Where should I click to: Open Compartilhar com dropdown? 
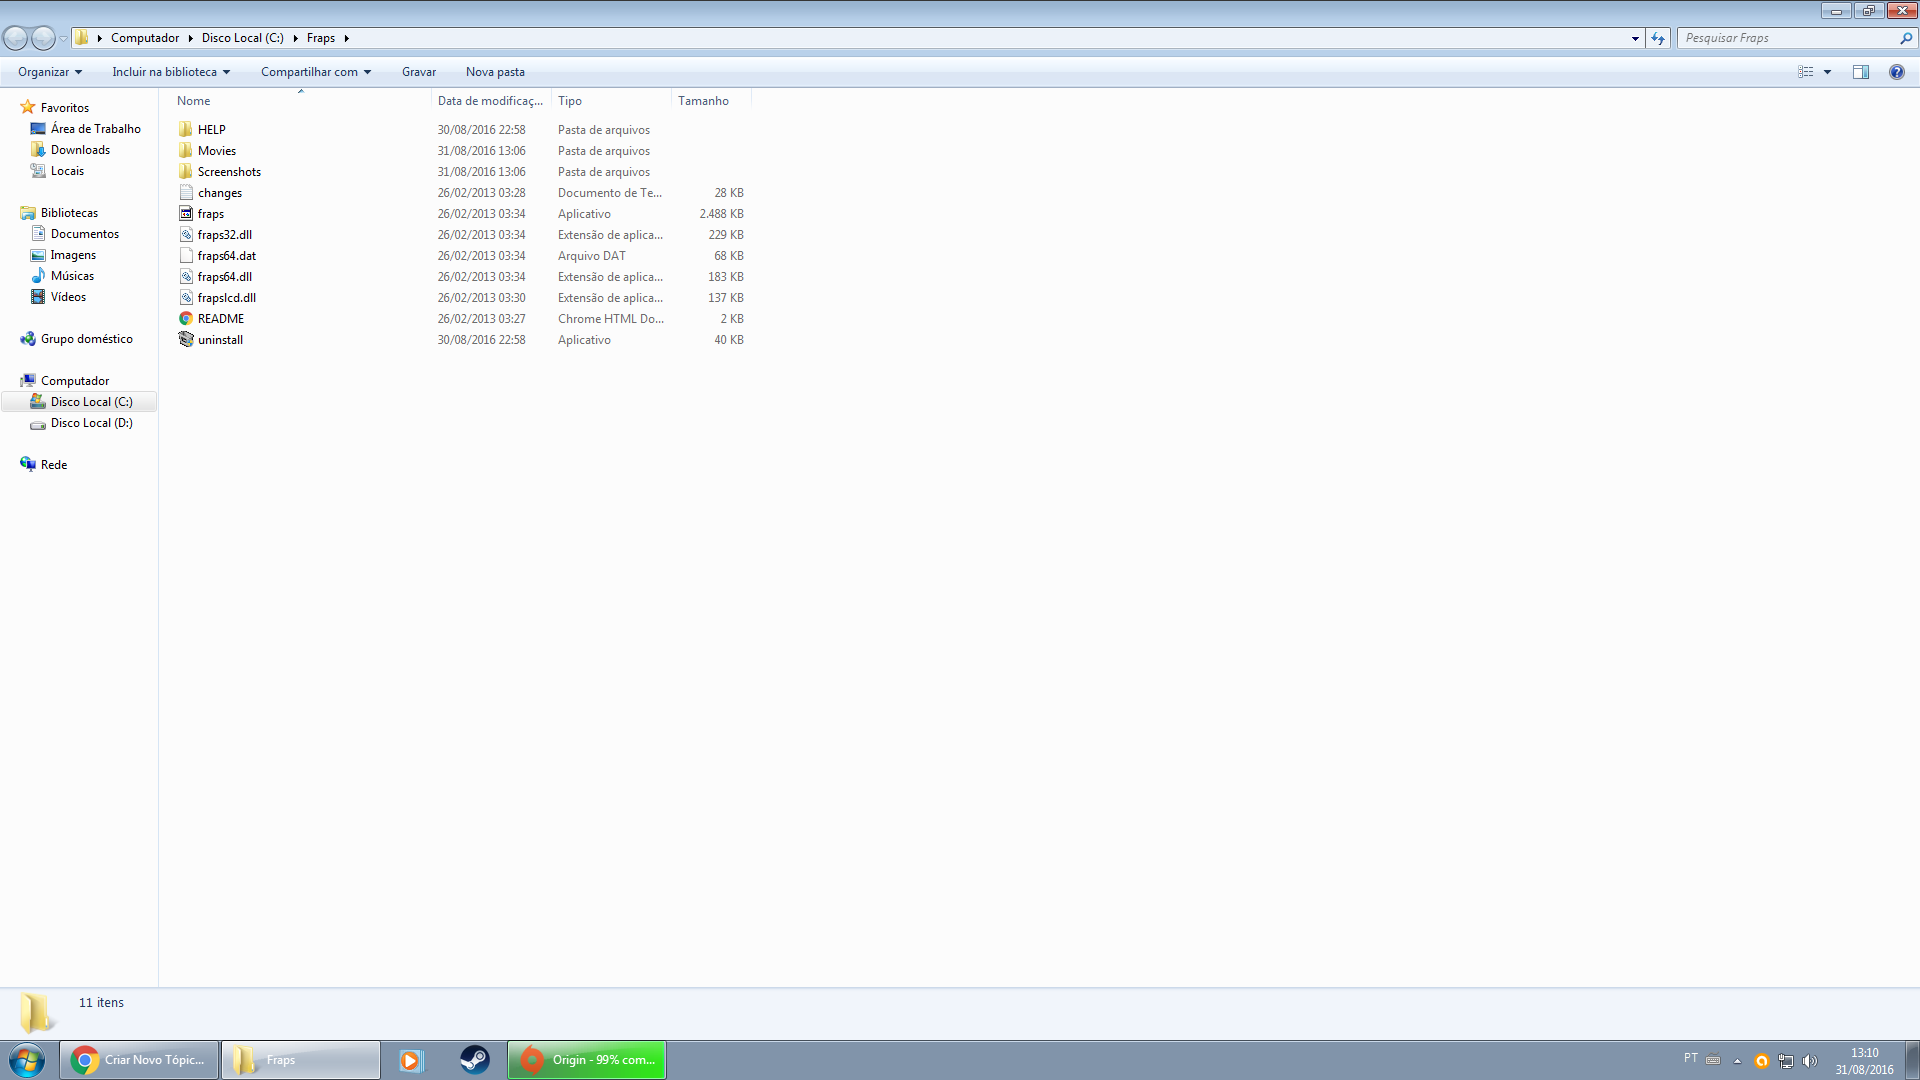(x=316, y=72)
